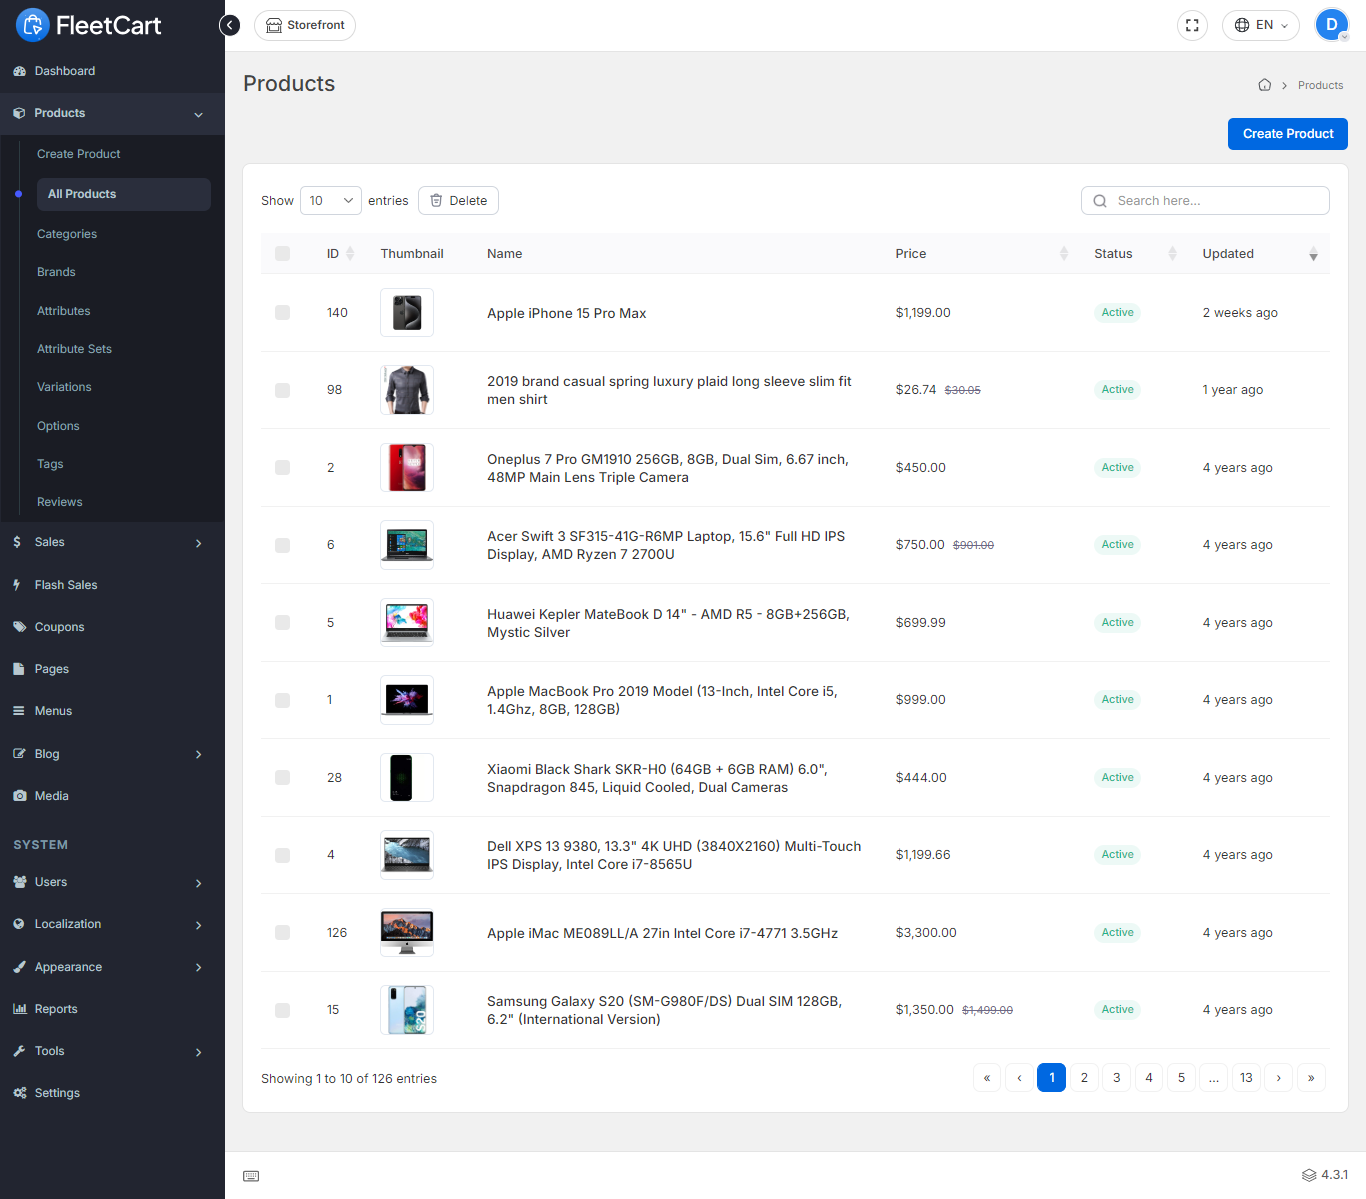Go to pagination page 2
Screen dimensions: 1366x1199
(1084, 1078)
